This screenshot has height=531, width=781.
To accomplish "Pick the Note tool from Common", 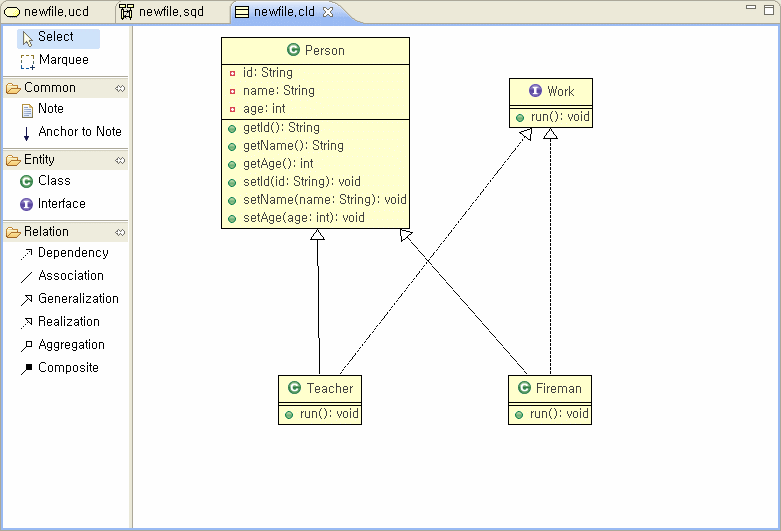I will coord(50,109).
